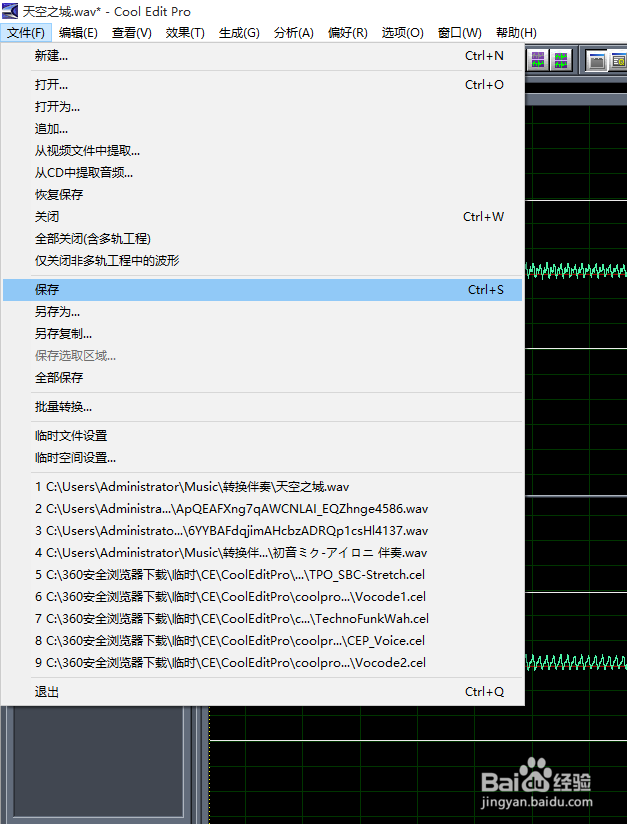This screenshot has height=824, width=627.
Task: Choose 从CD中提取音频...
Action: click(x=262, y=172)
